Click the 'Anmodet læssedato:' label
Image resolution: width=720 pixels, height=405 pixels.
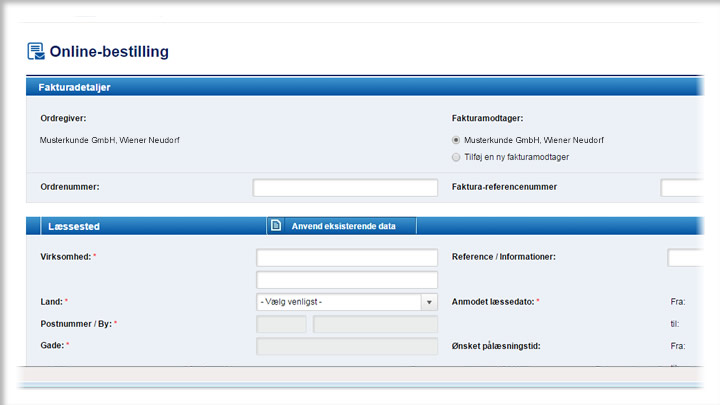[493, 302]
